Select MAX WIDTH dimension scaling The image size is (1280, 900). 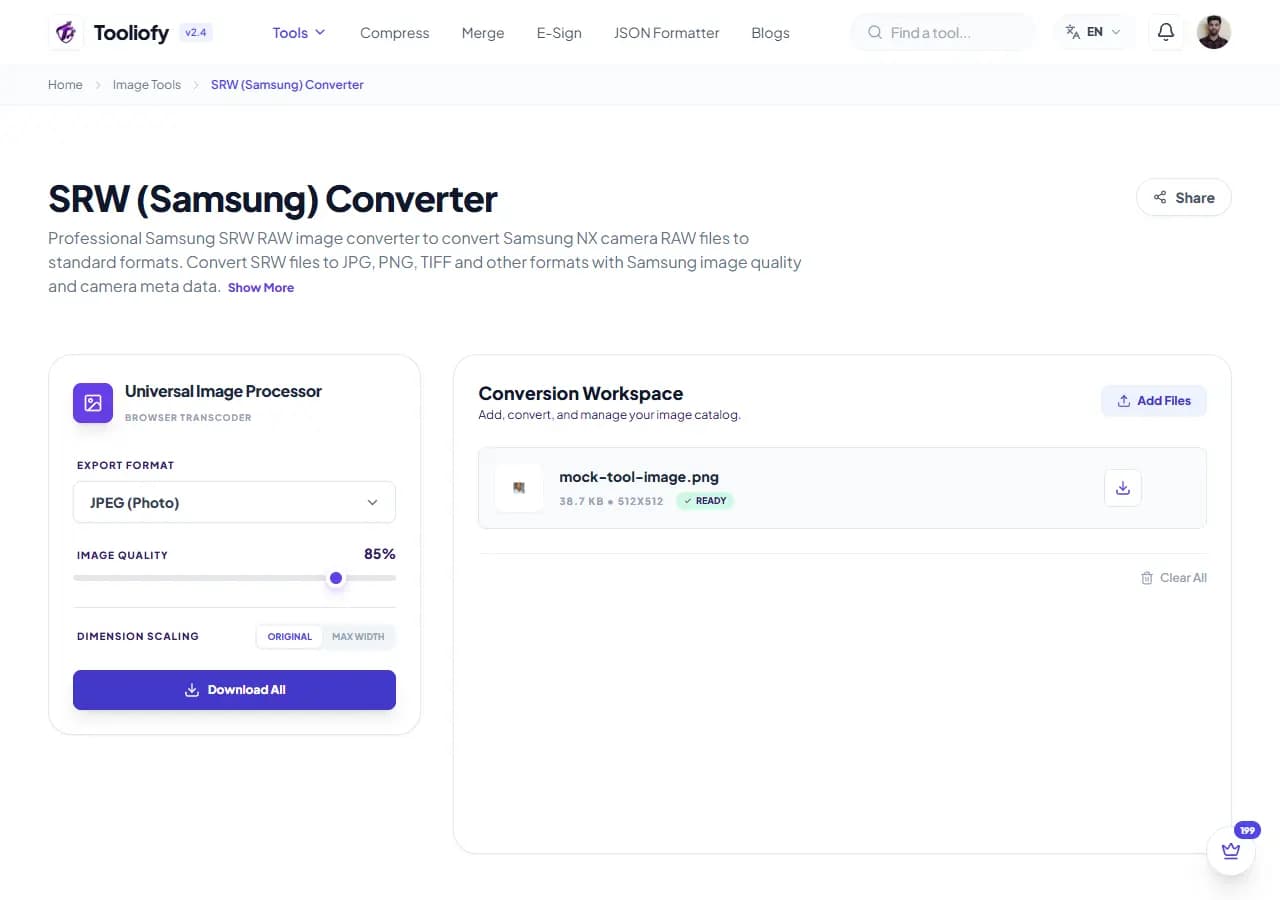(x=358, y=637)
